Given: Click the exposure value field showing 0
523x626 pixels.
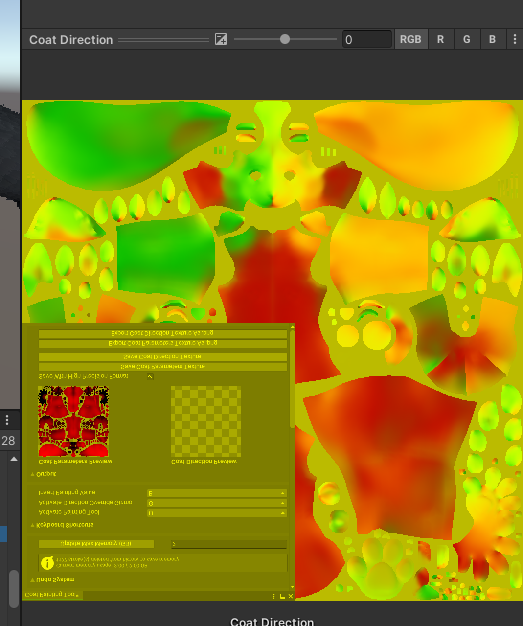Looking at the screenshot, I should 366,39.
